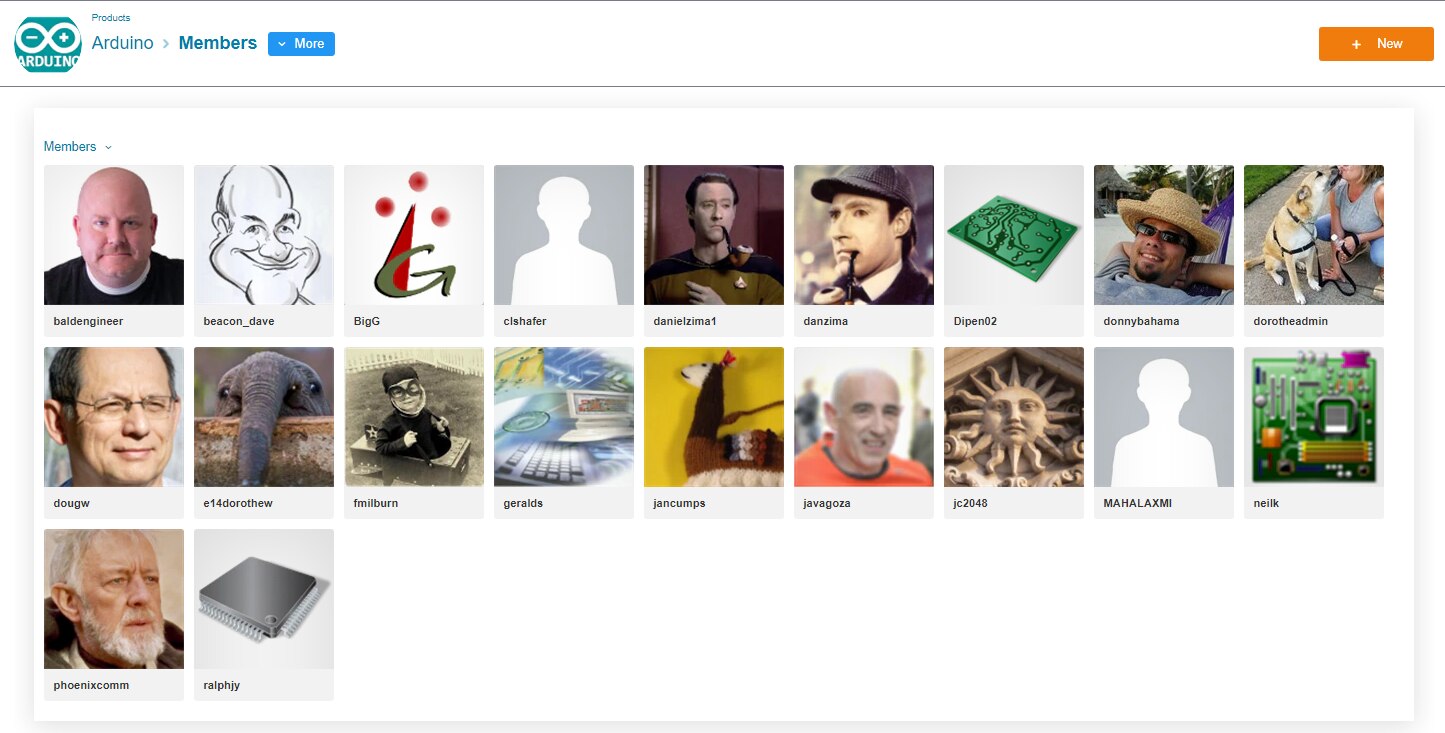Click jc2048's sun carving avatar
The width and height of the screenshot is (1445, 733).
[1014, 417]
